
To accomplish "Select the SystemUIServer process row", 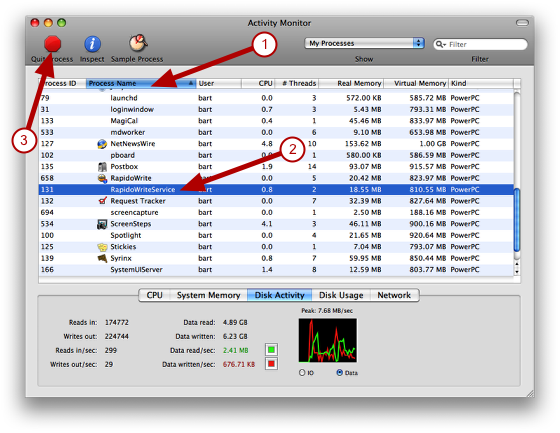I will 276,270.
